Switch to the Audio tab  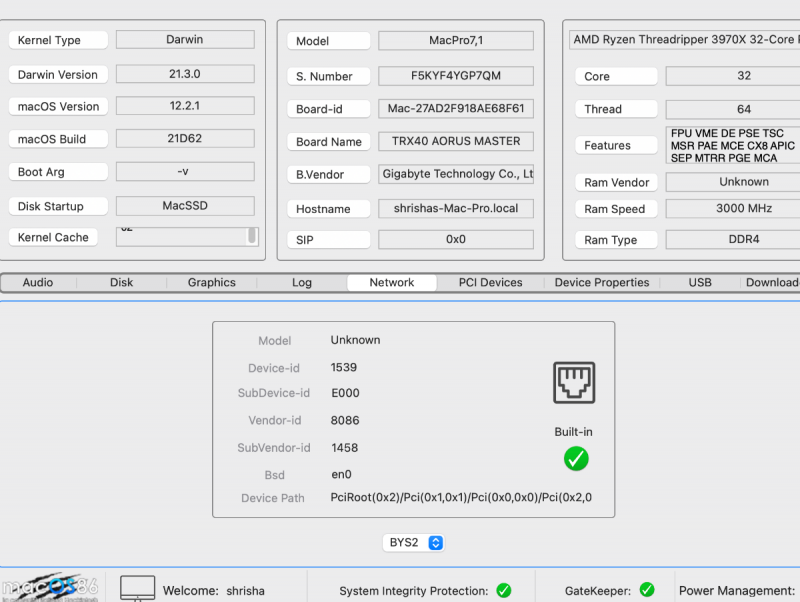tap(38, 283)
